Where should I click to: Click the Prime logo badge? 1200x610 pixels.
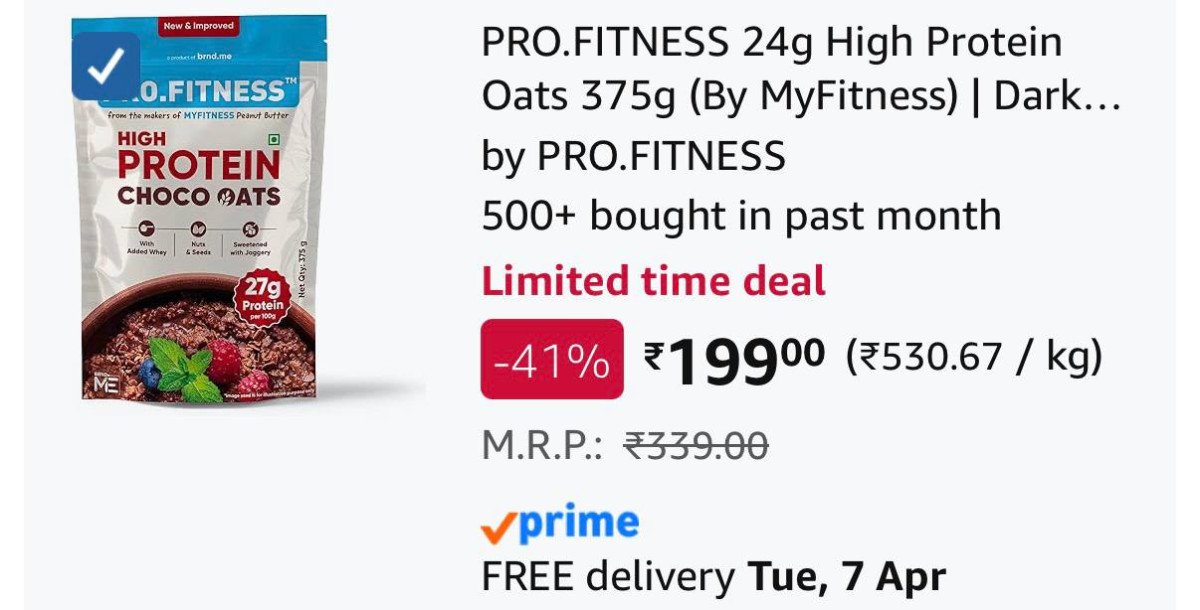point(556,520)
